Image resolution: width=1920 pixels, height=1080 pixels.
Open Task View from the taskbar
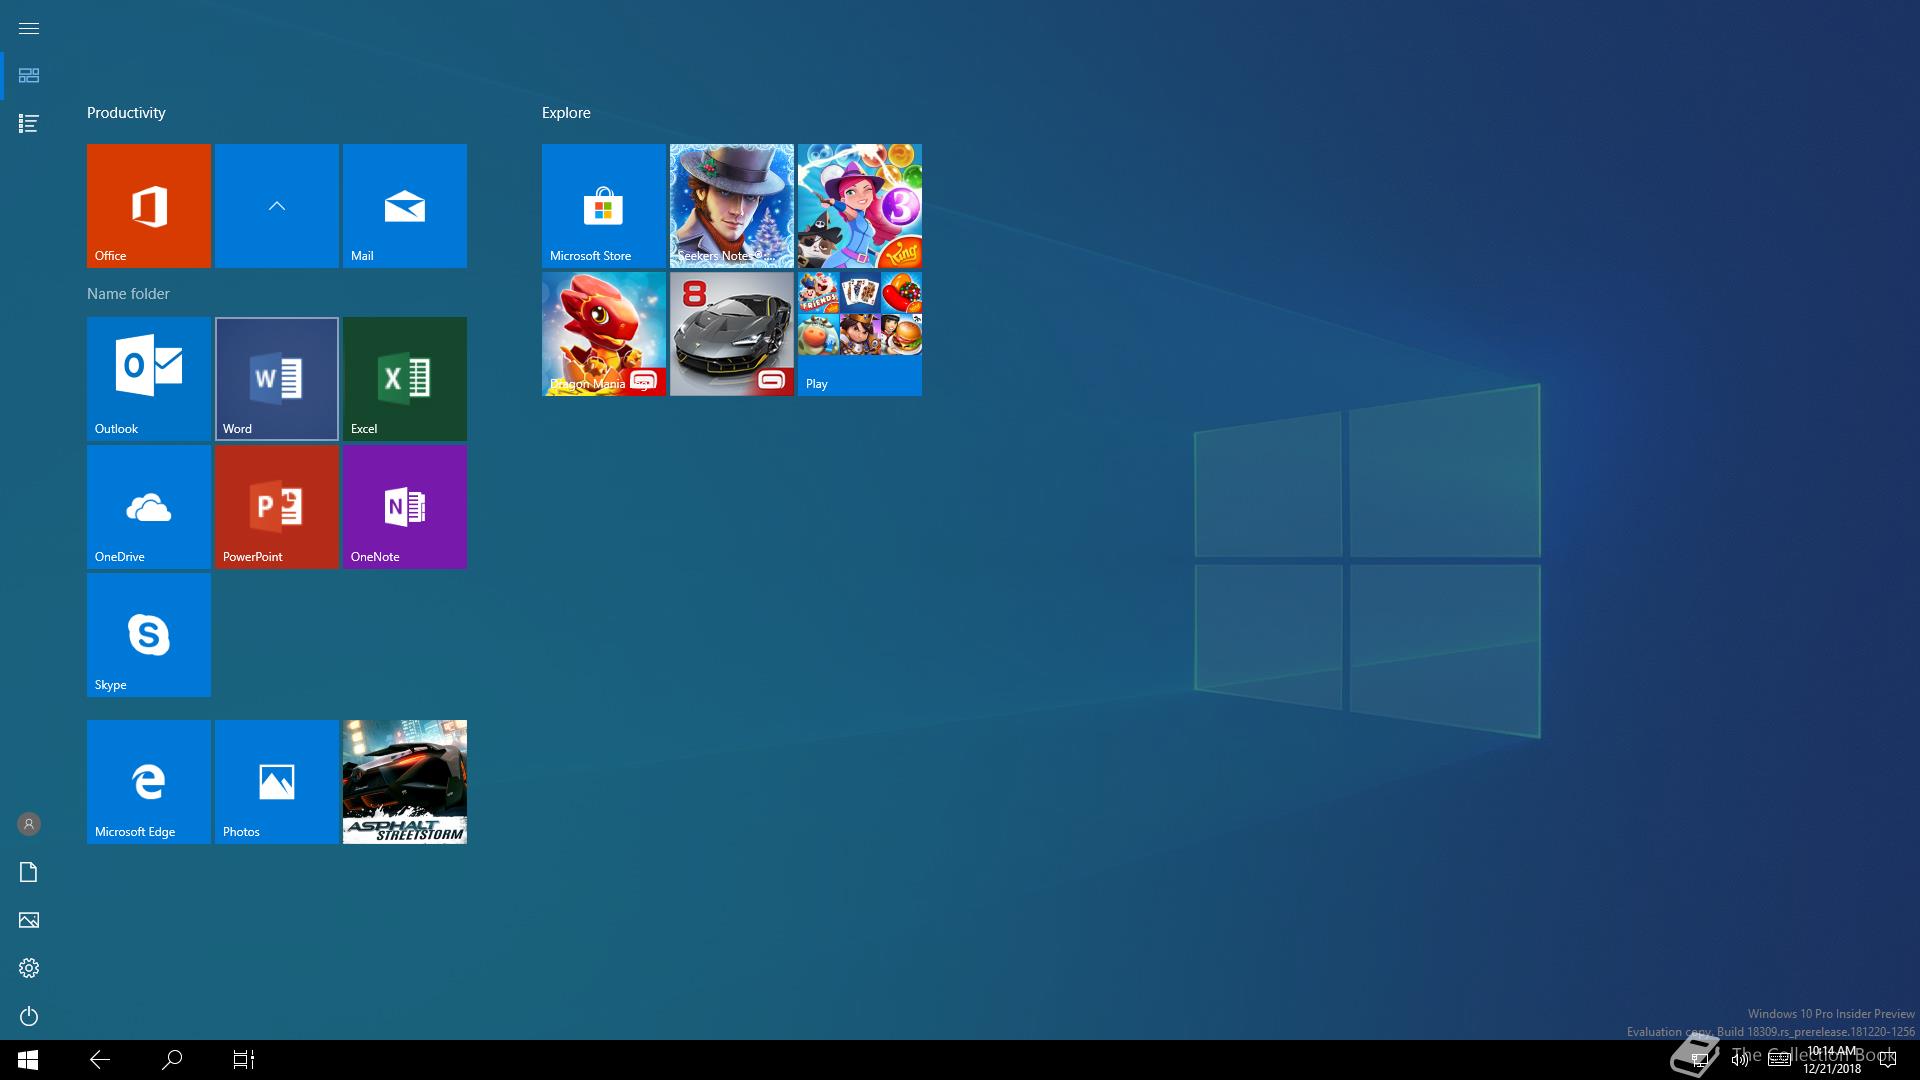point(244,1060)
